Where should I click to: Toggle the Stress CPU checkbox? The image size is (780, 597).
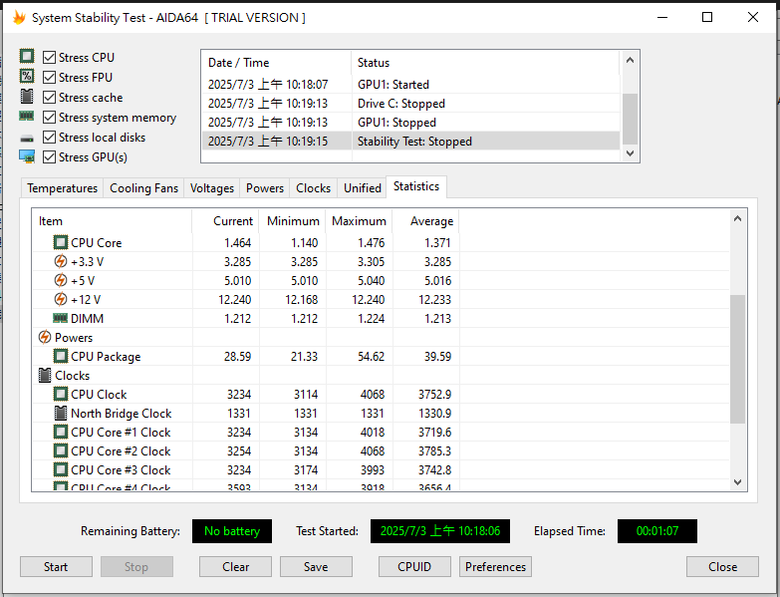(49, 58)
